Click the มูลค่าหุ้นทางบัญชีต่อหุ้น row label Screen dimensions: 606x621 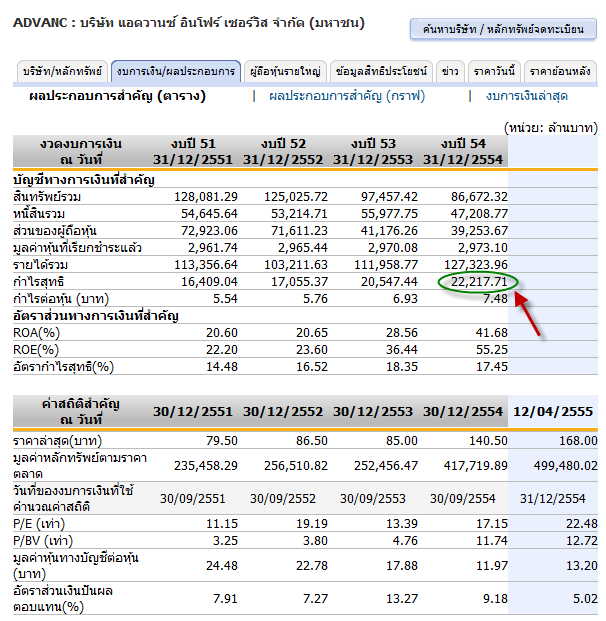76,566
